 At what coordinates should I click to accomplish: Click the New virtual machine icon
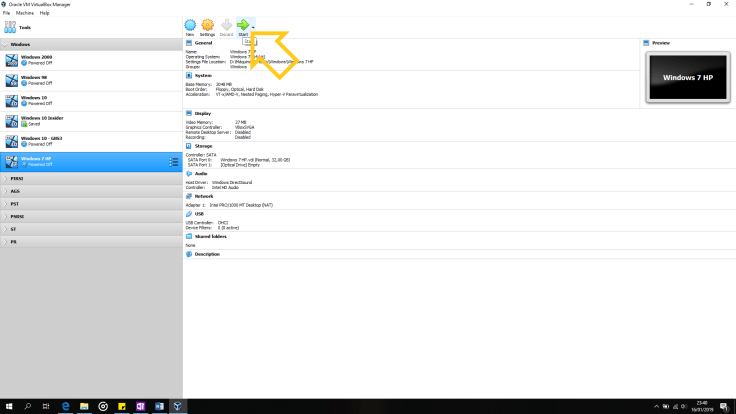click(189, 26)
